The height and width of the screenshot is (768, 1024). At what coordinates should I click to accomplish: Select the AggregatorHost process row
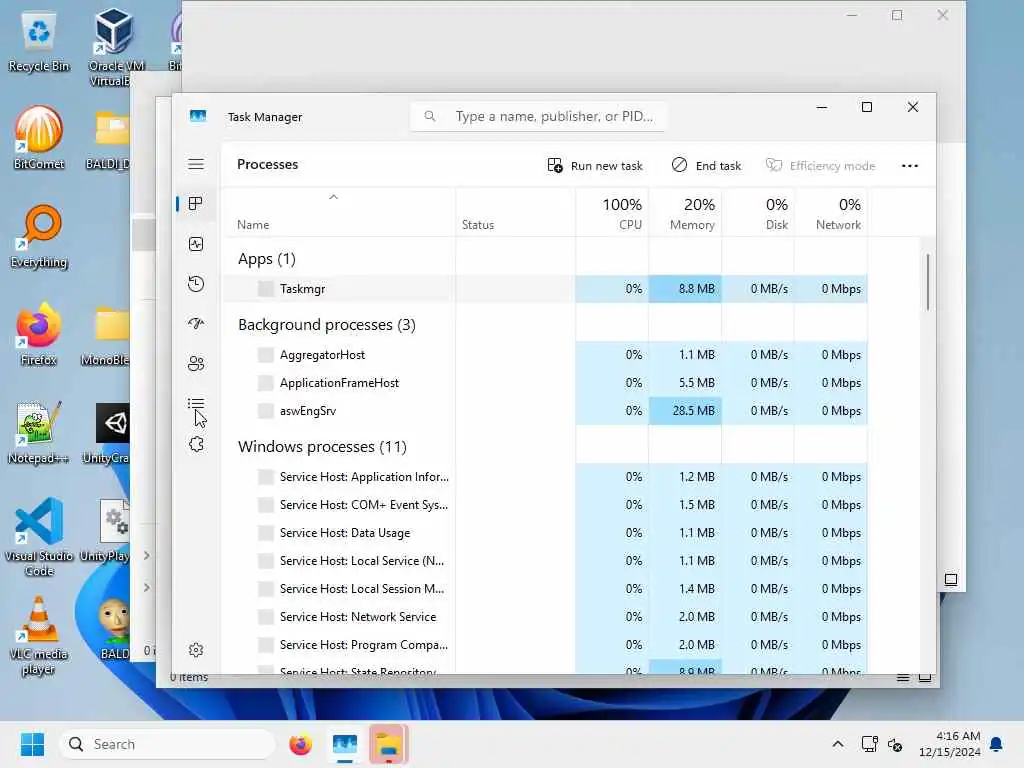tap(545, 355)
